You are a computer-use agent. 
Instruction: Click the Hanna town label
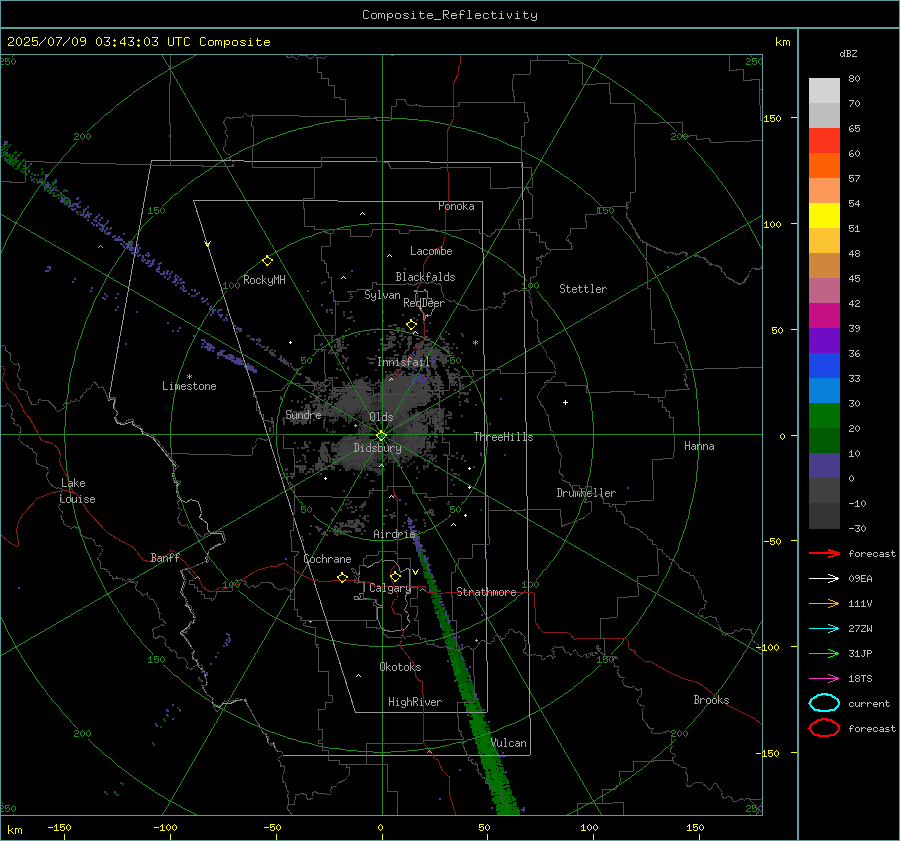point(699,446)
